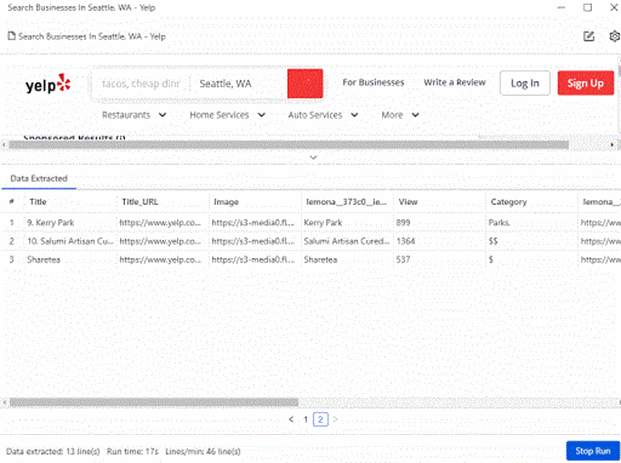This screenshot has height=463, width=621.
Task: Click the Kerry Park image URL cell
Action: pos(253,223)
